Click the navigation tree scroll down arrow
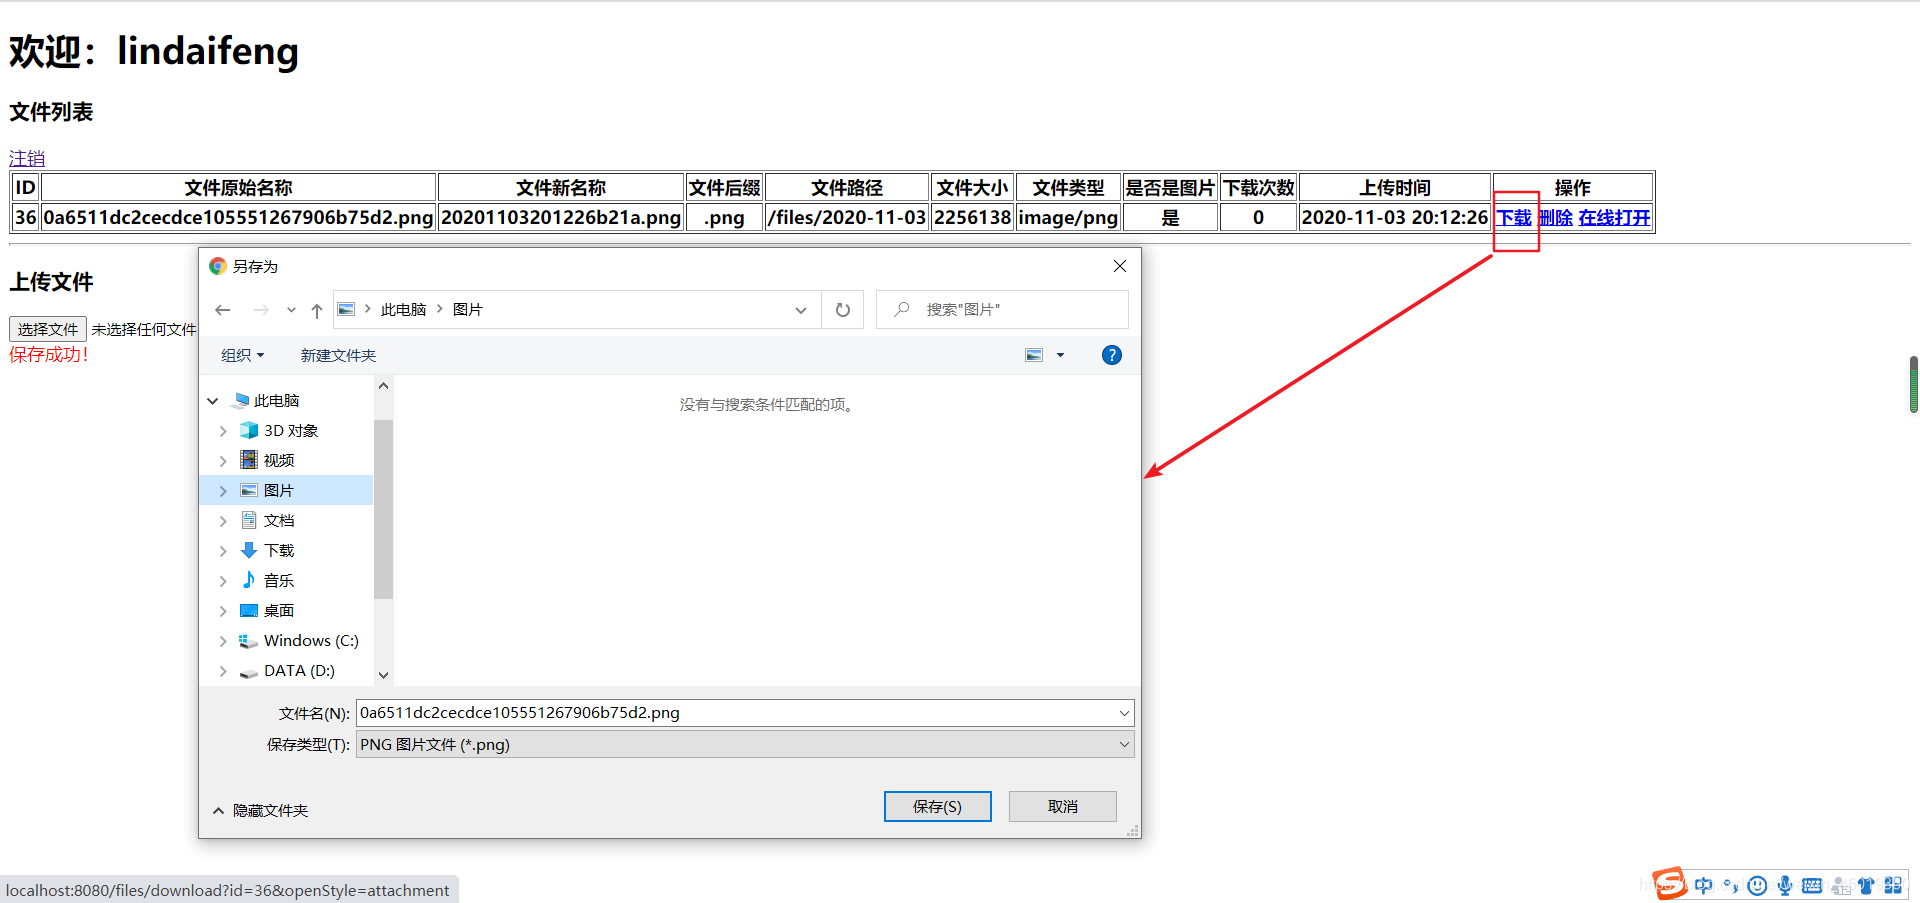Screen dimensions: 1920x903 point(383,675)
